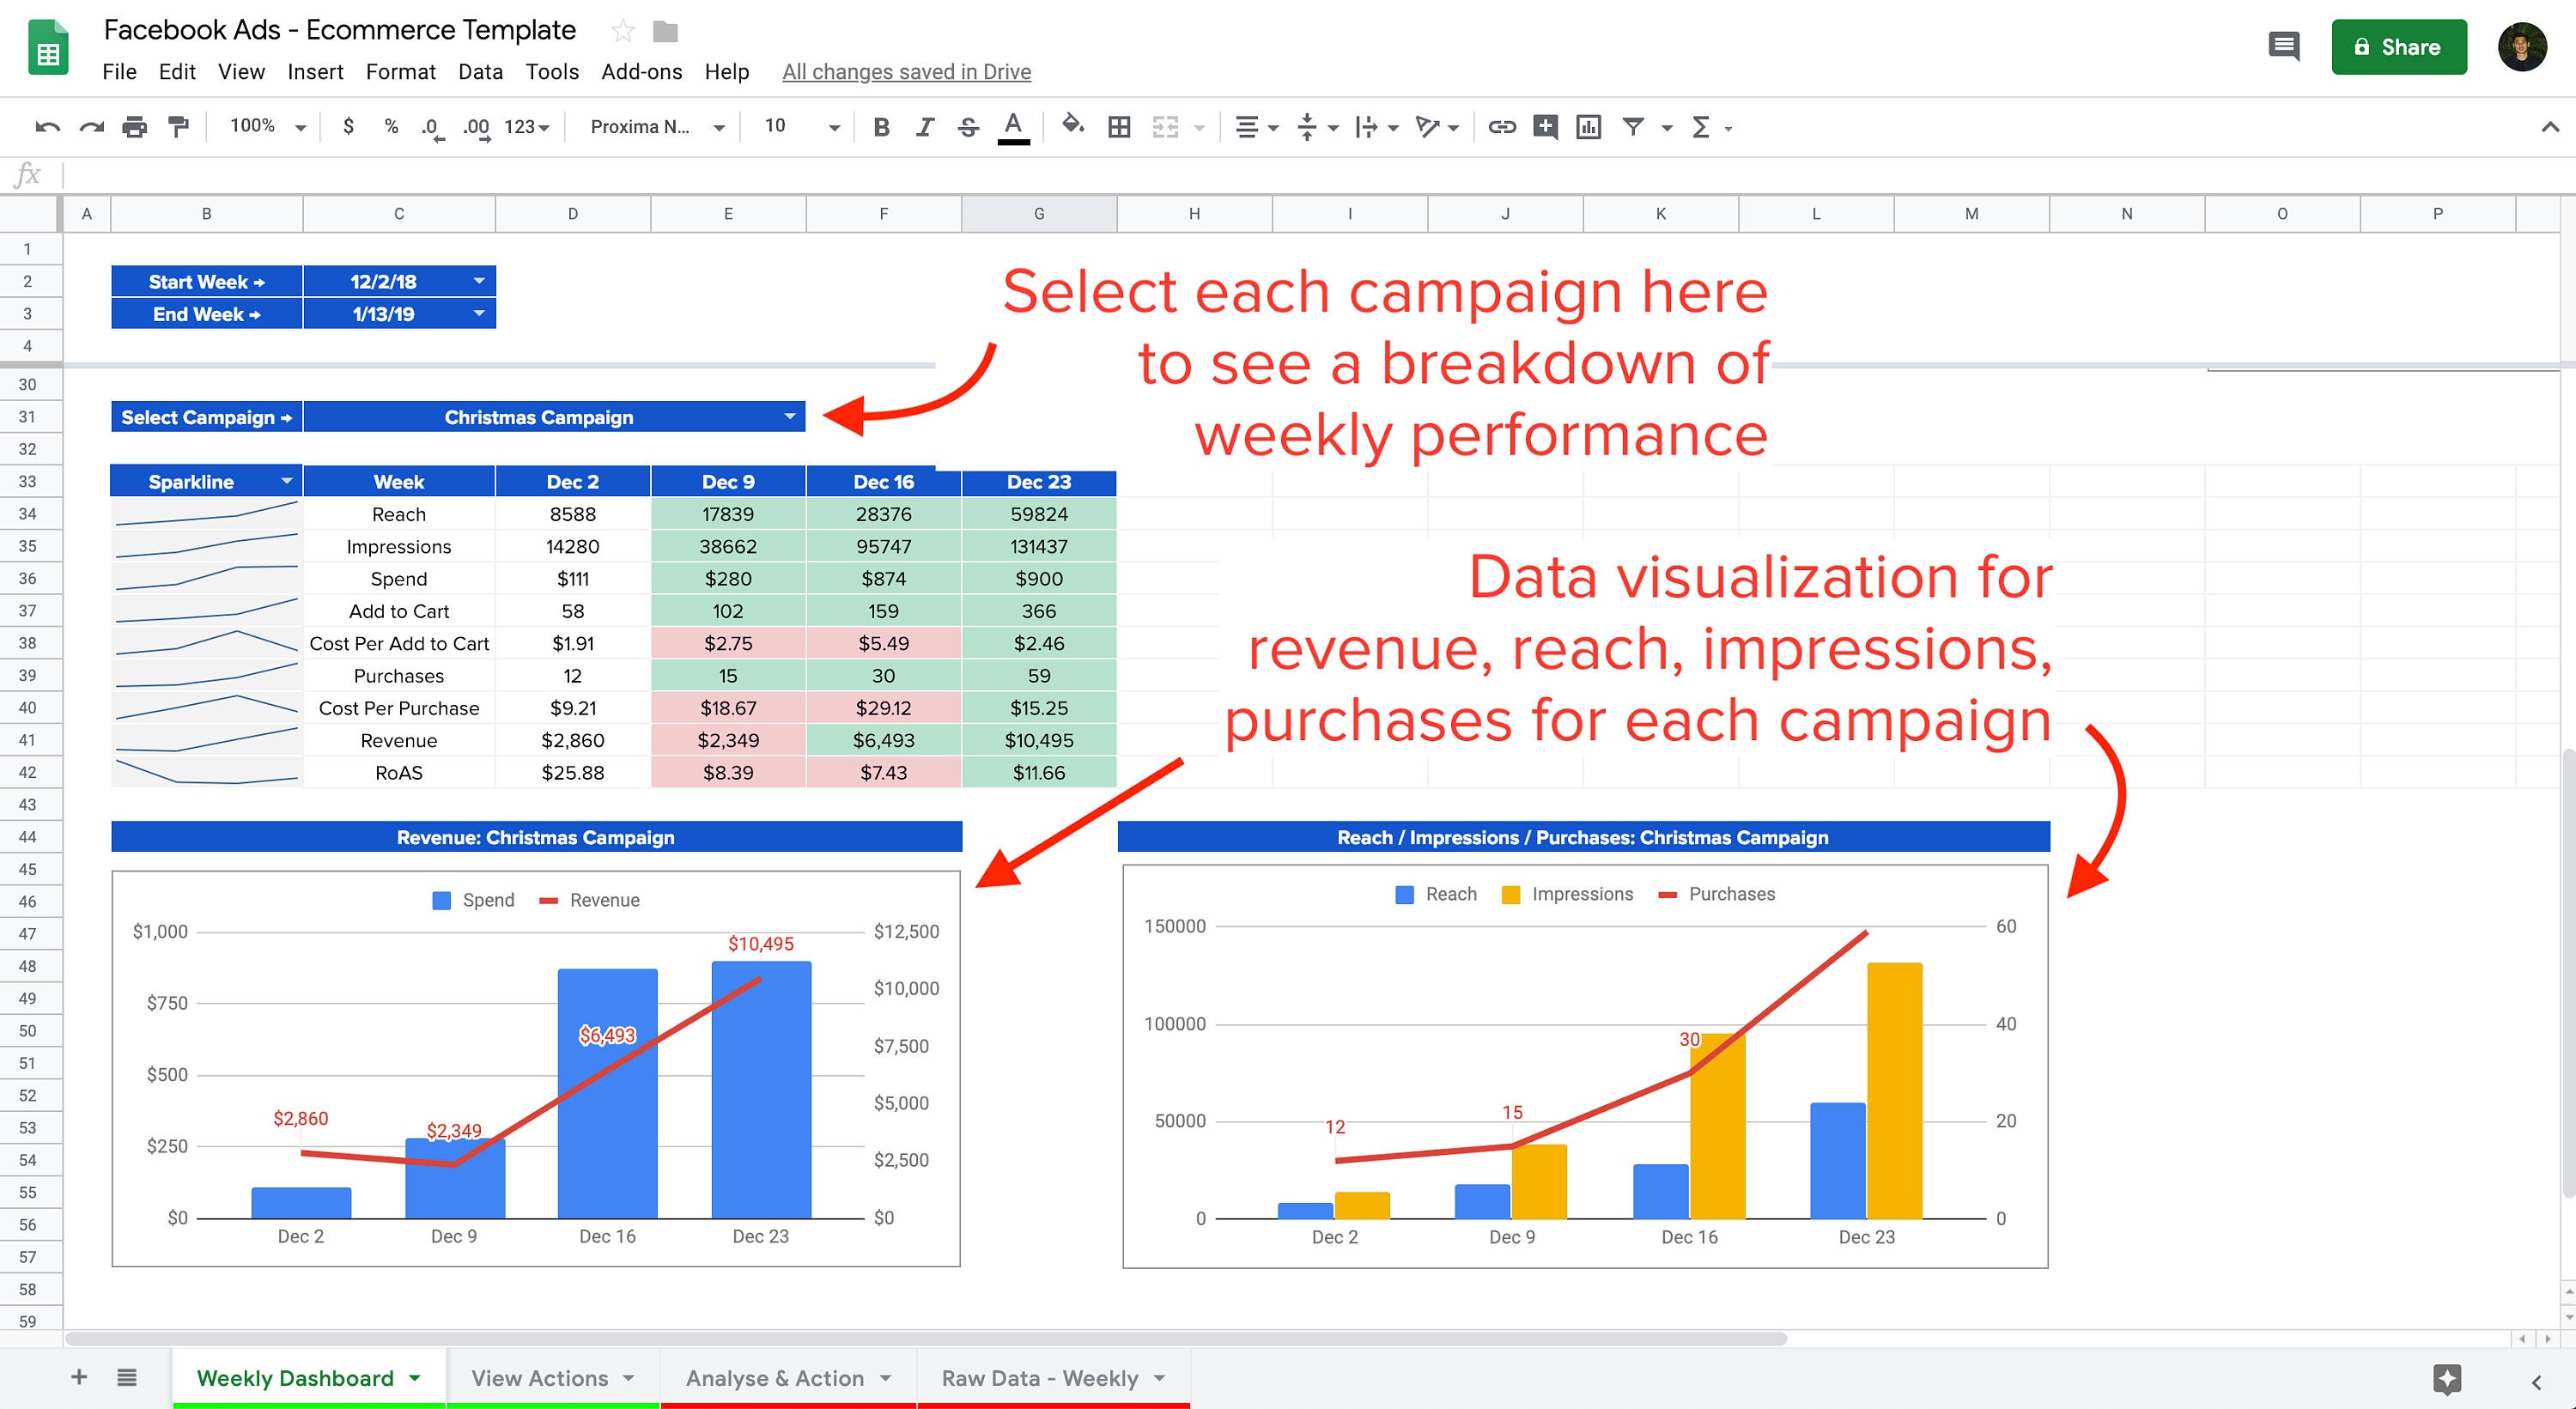Click the Undo icon
Screen dimensions: 2576x1409
point(47,127)
